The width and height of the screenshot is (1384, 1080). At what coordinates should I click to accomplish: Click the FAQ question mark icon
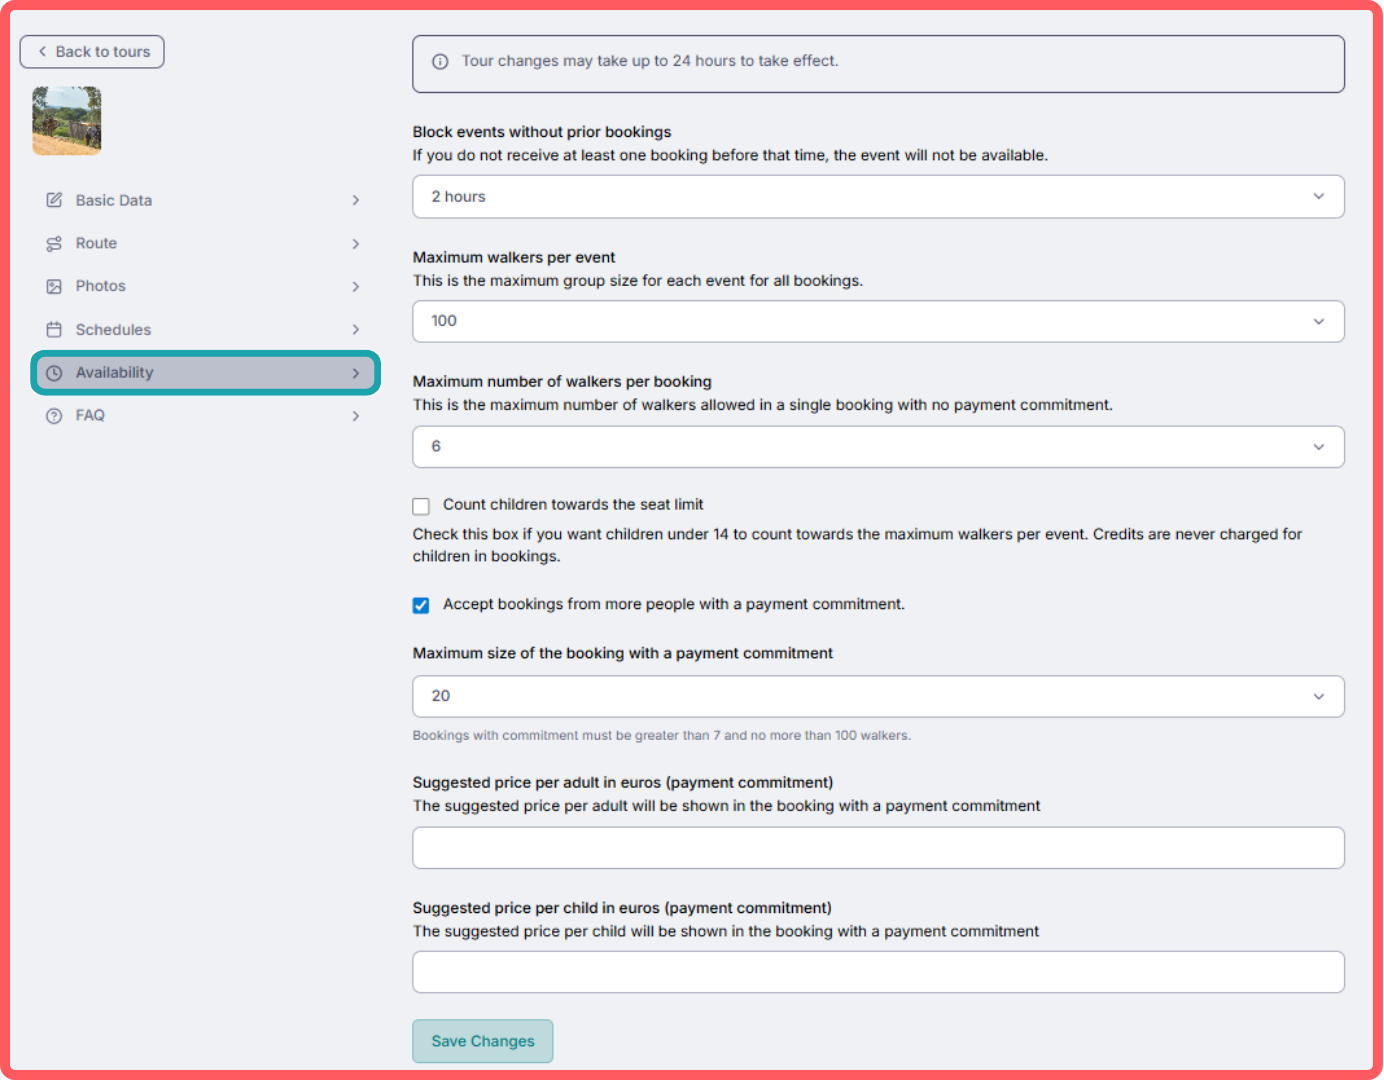point(54,416)
